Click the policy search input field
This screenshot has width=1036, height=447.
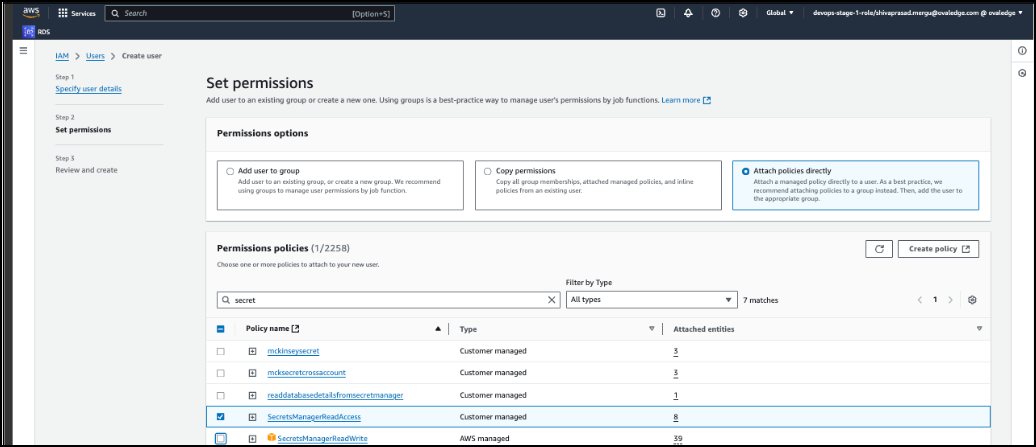coord(388,300)
